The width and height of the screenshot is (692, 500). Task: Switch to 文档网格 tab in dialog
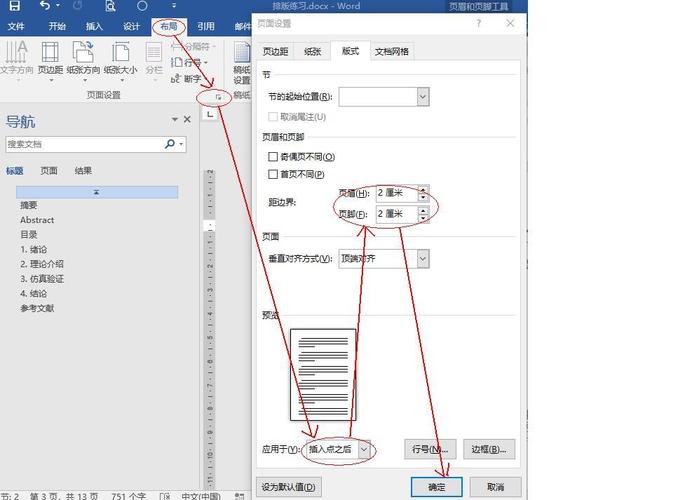392,52
